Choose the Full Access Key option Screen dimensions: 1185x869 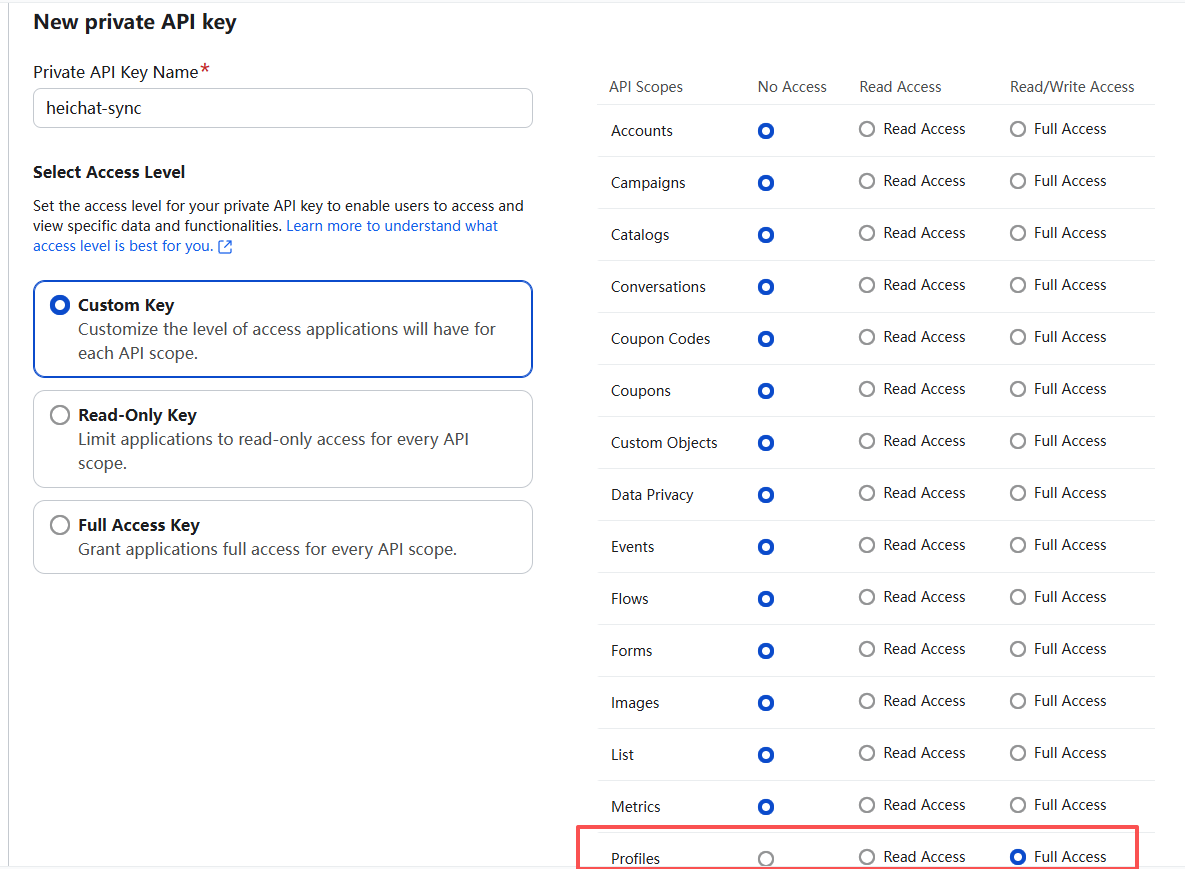(60, 526)
